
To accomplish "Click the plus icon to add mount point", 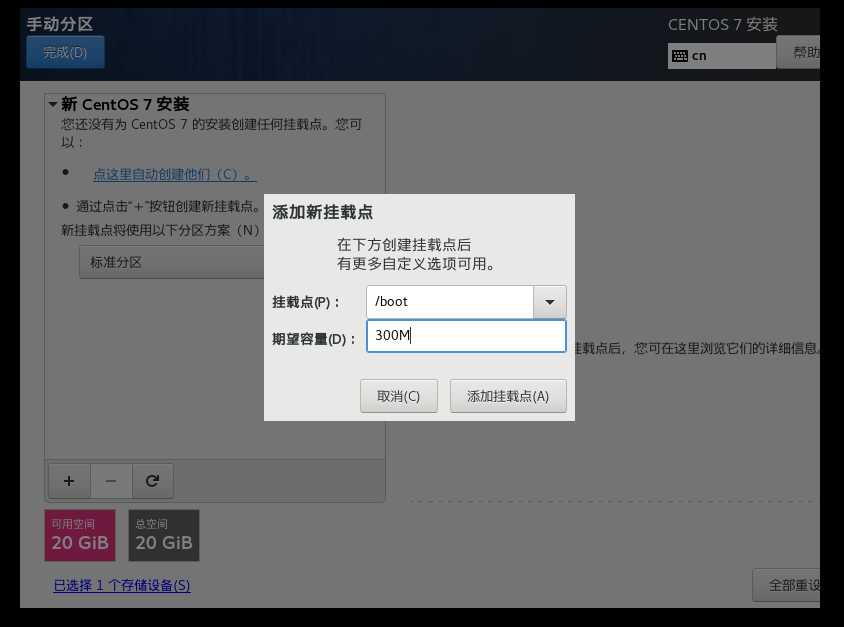I will pos(69,481).
